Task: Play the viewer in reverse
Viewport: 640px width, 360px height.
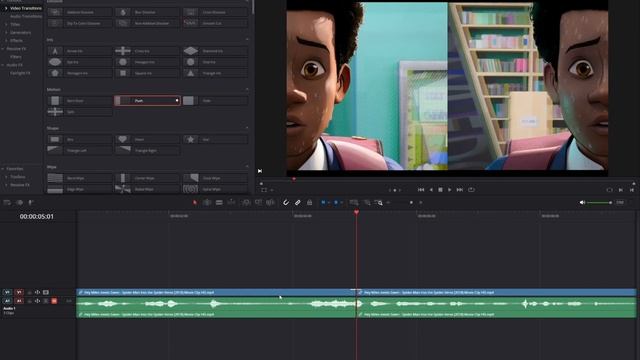Action: tap(431, 190)
